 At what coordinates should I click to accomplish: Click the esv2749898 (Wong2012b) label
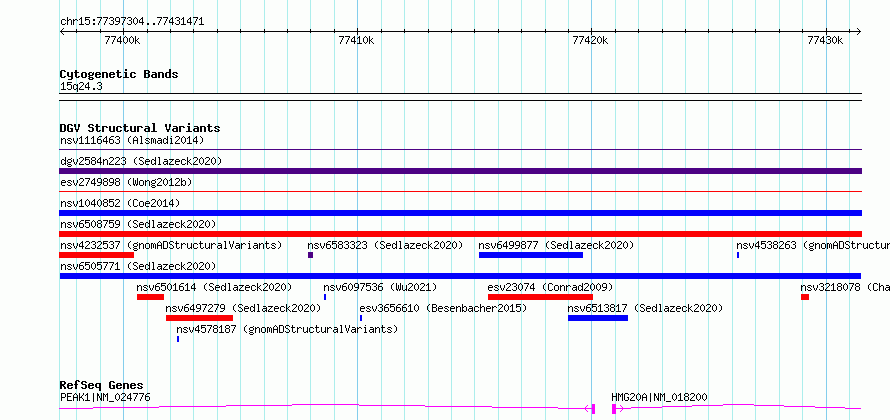click(x=126, y=182)
